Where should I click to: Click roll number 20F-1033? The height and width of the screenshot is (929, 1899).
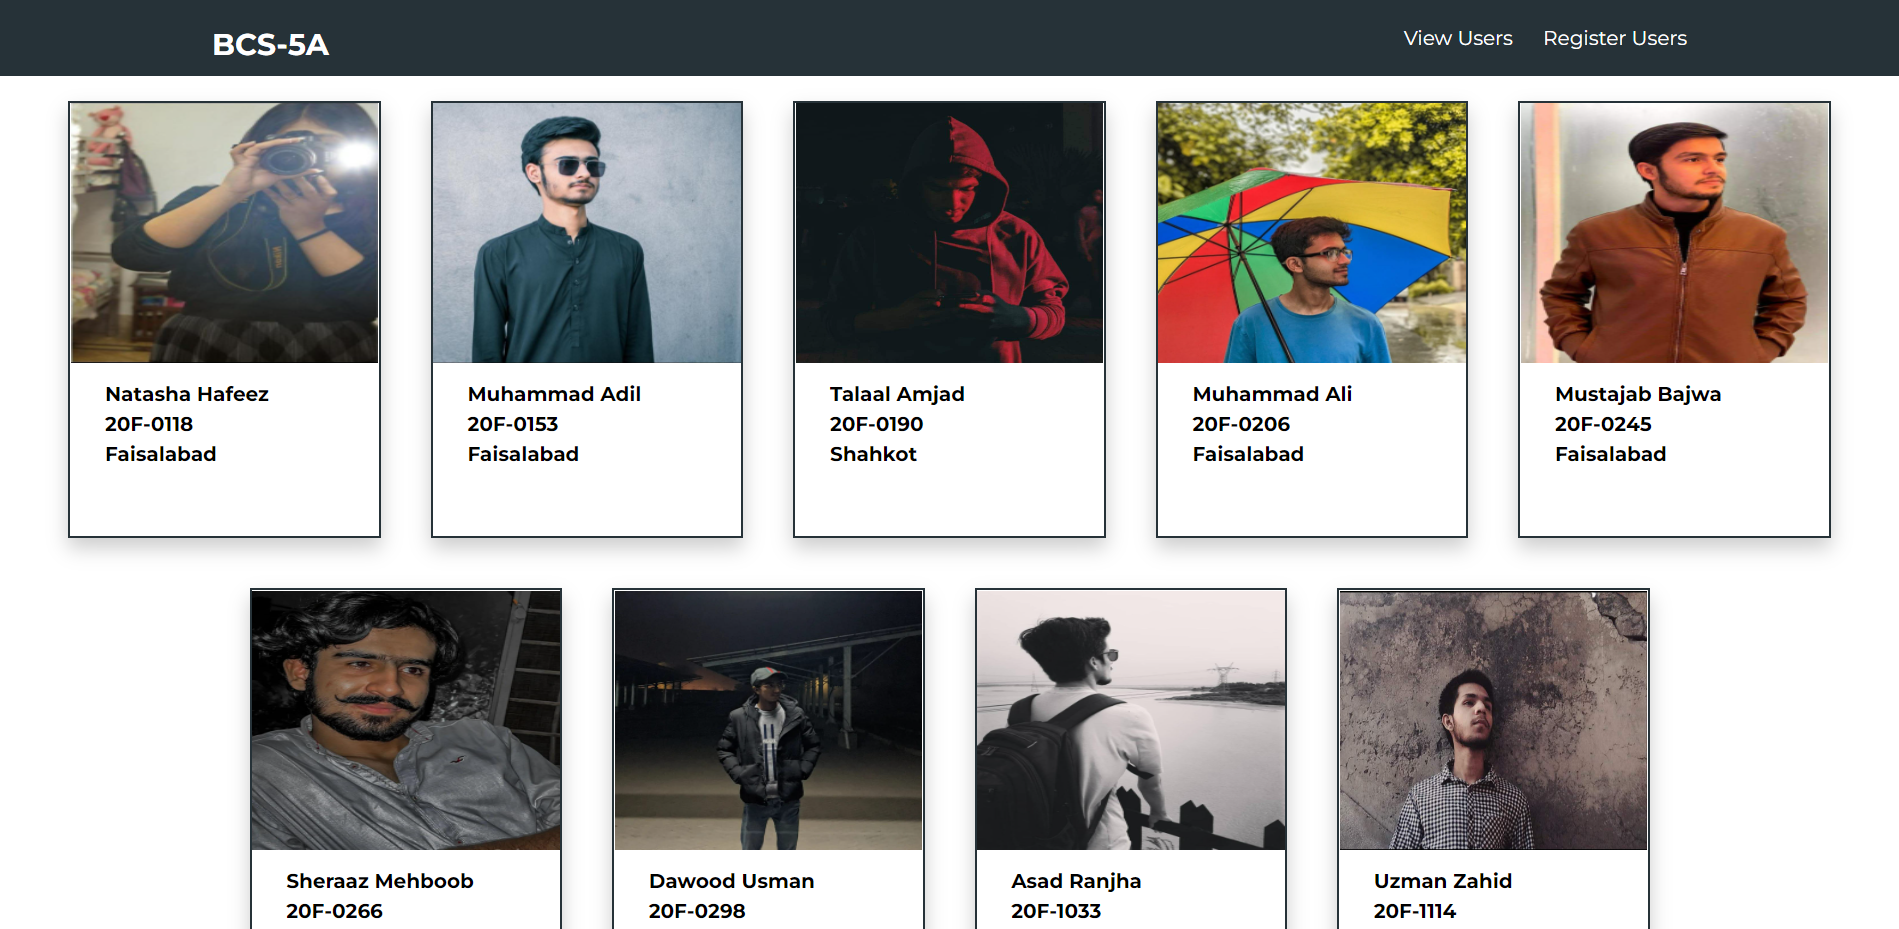click(x=1056, y=911)
